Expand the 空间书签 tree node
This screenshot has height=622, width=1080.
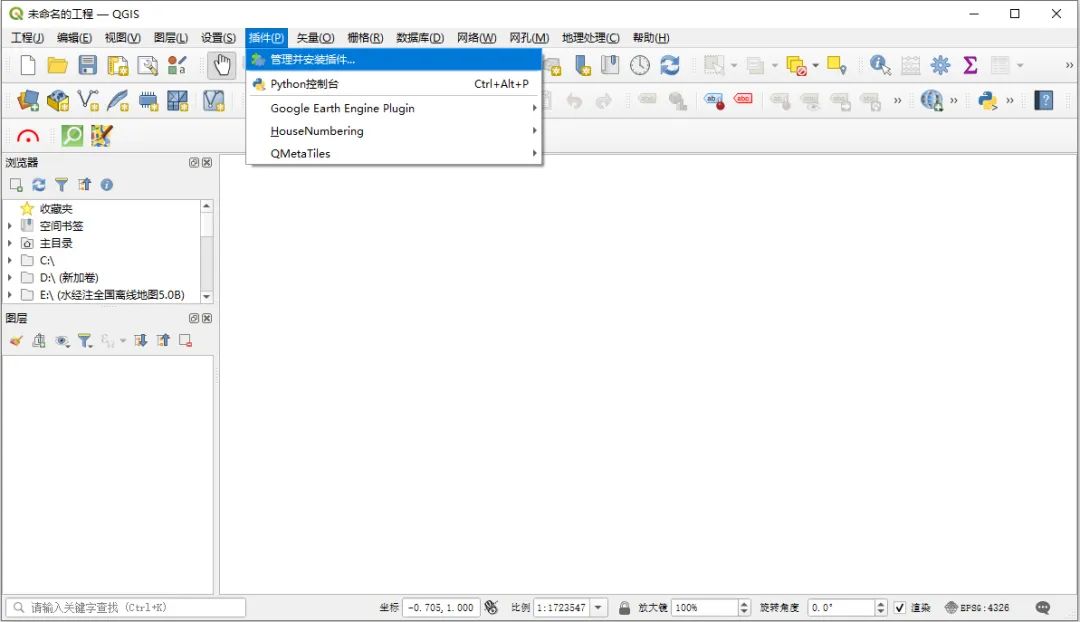10,225
